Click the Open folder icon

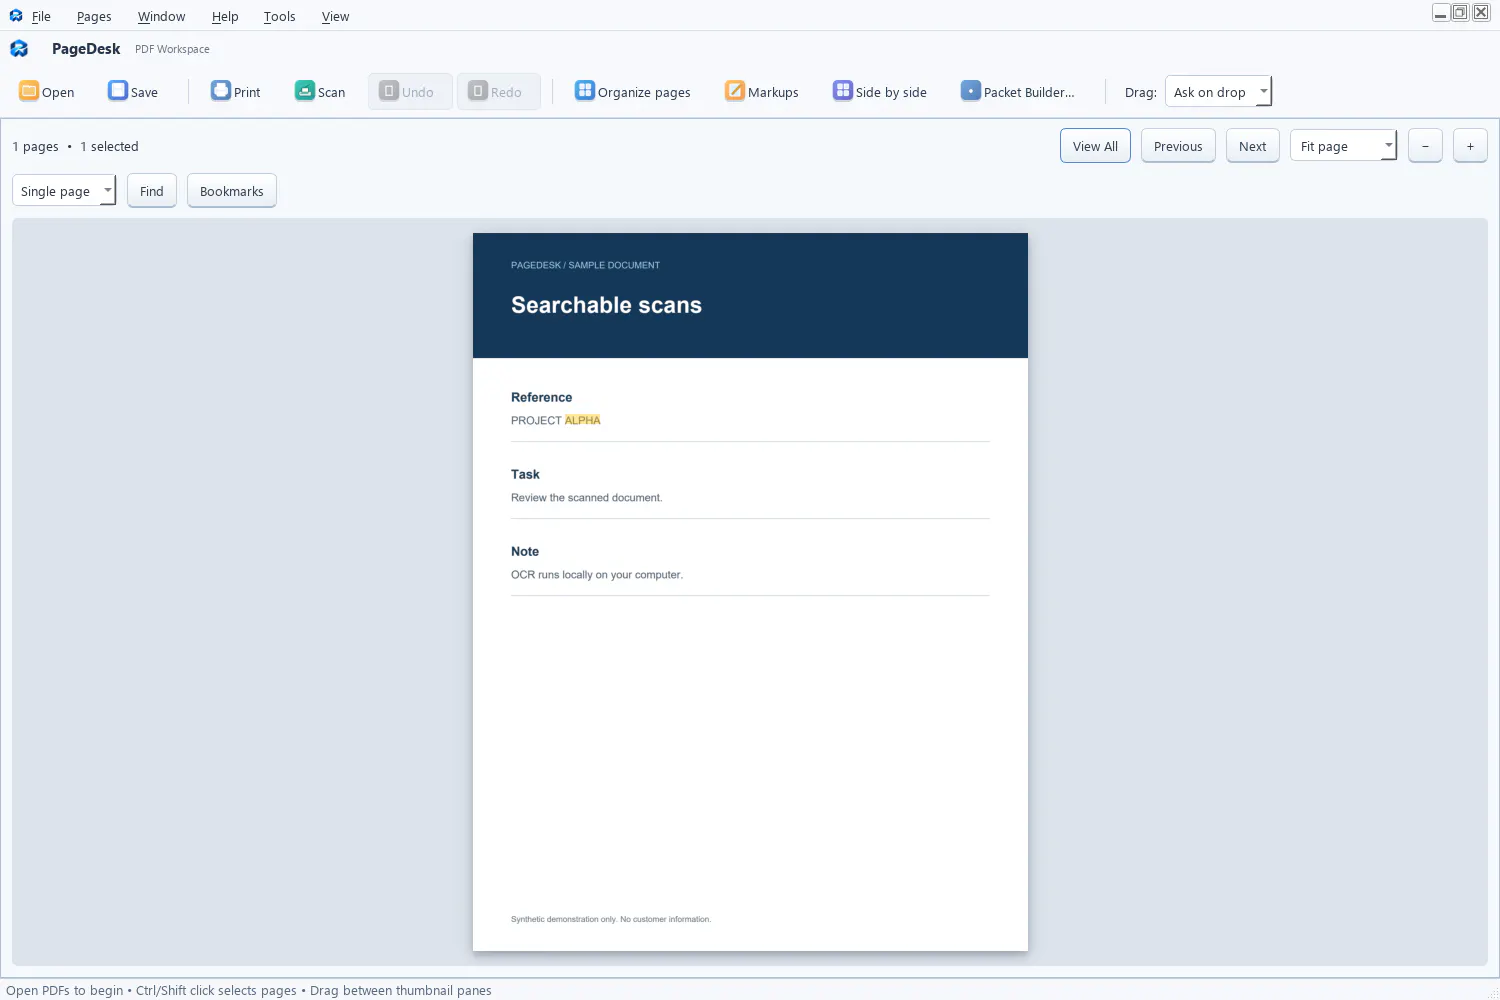[29, 91]
